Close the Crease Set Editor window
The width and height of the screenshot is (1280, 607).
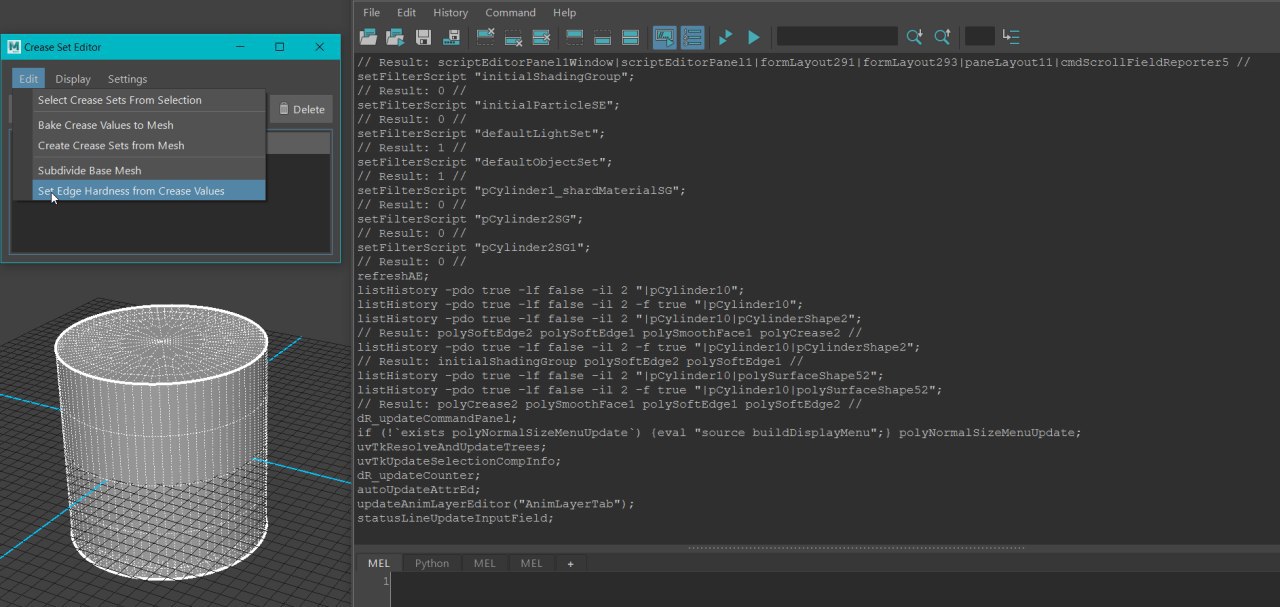319,47
